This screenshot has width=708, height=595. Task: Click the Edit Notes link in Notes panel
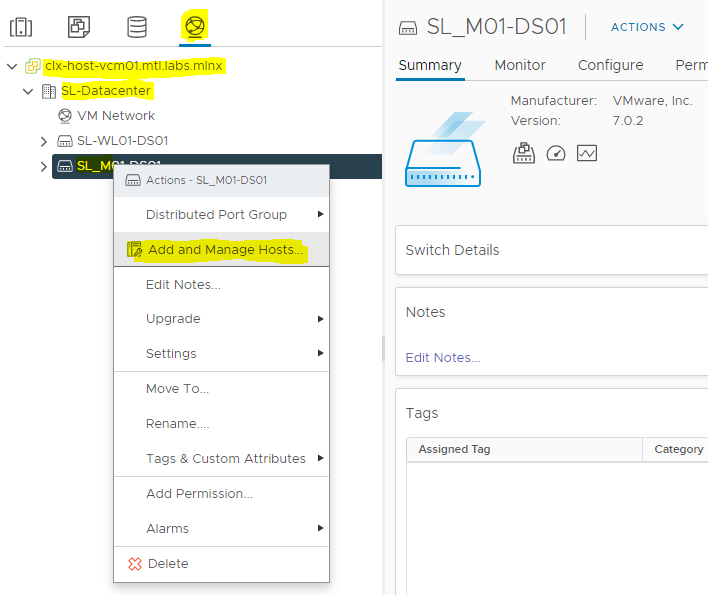pyautogui.click(x=443, y=358)
